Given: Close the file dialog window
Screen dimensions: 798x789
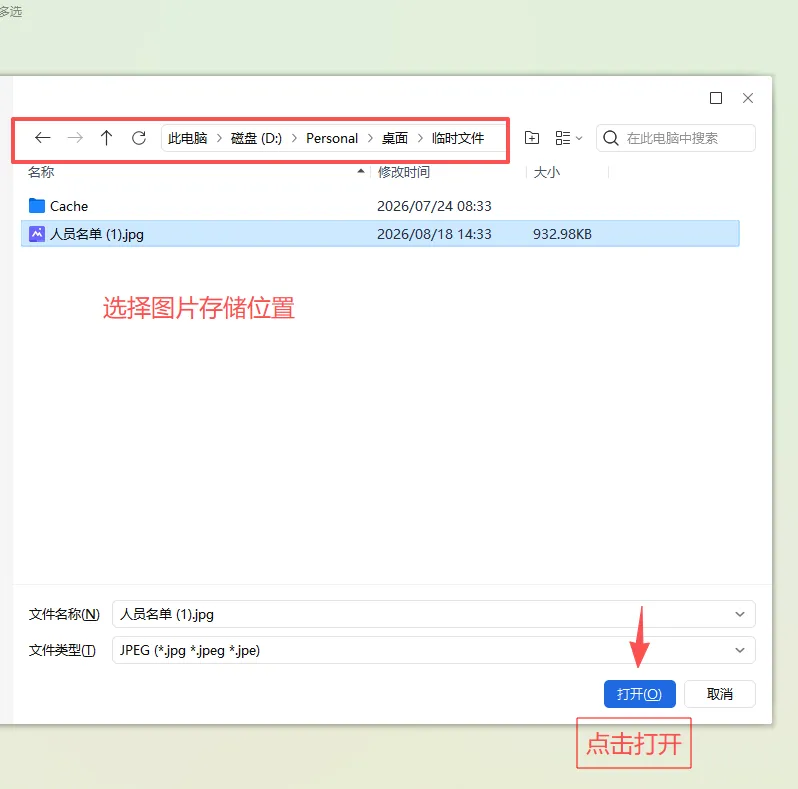Looking at the screenshot, I should [748, 98].
